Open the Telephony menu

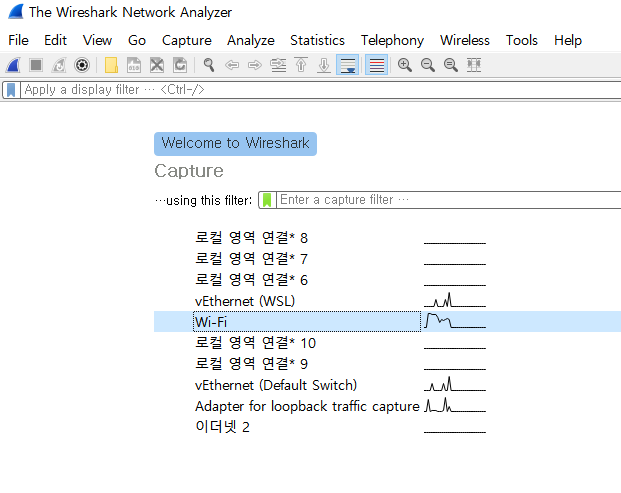[392, 40]
